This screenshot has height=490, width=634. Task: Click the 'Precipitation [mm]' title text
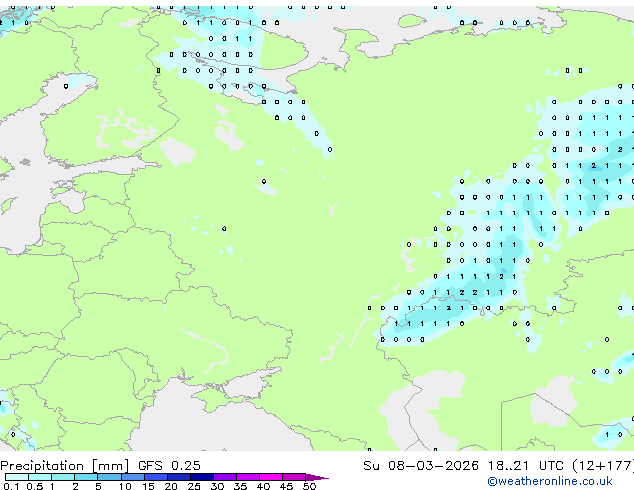pyautogui.click(x=65, y=466)
